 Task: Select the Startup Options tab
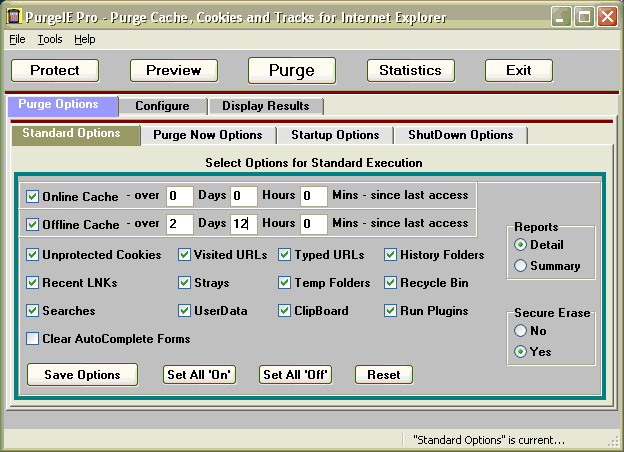(x=335, y=135)
